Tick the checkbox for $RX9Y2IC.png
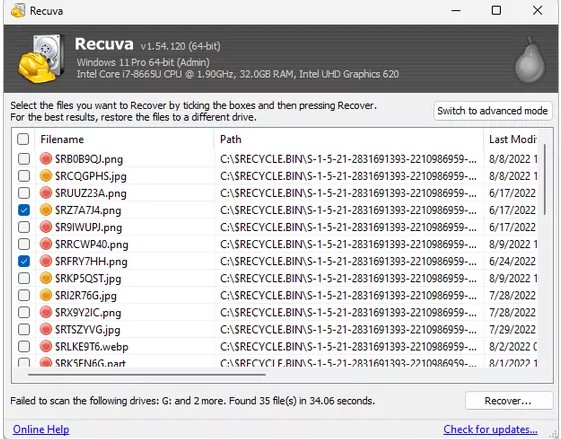Image resolution: width=561 pixels, height=439 pixels. click(24, 312)
